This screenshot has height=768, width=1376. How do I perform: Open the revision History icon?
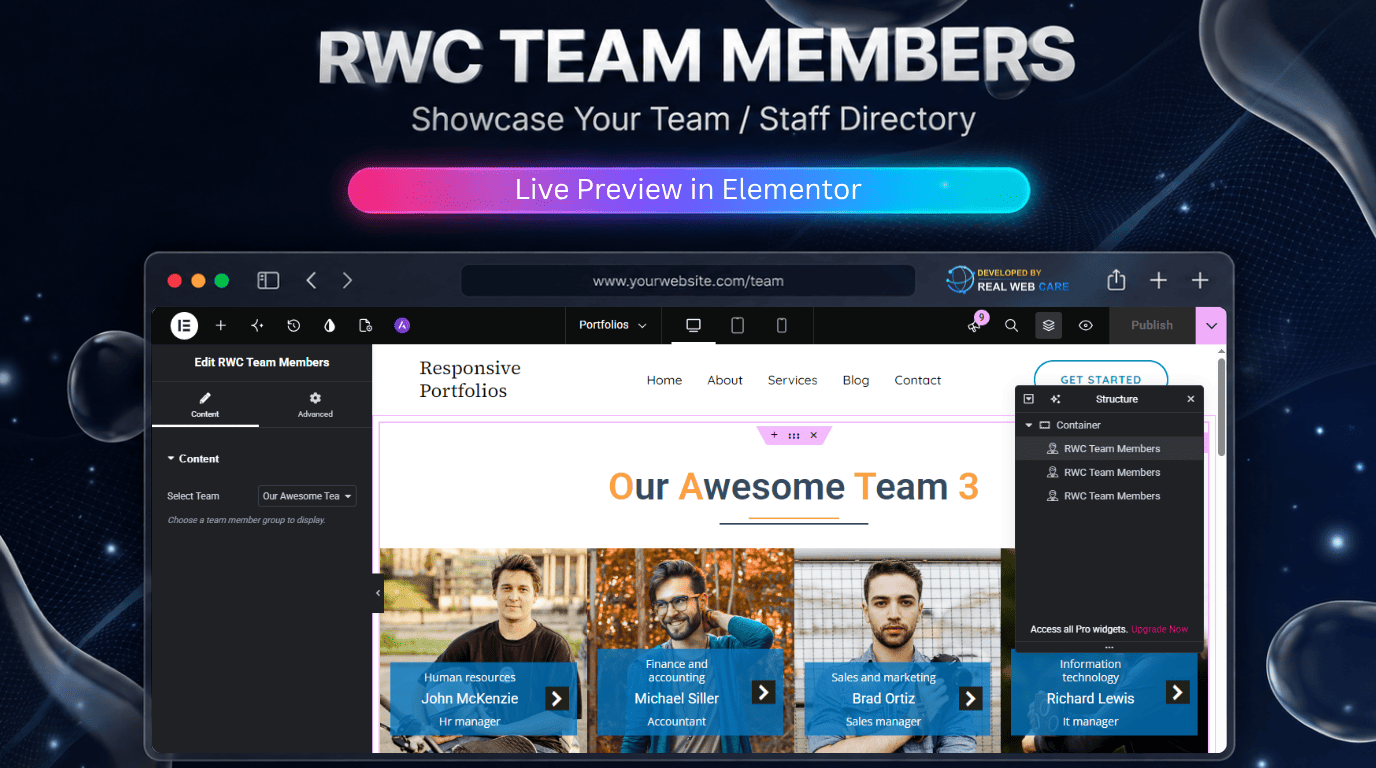click(x=293, y=325)
